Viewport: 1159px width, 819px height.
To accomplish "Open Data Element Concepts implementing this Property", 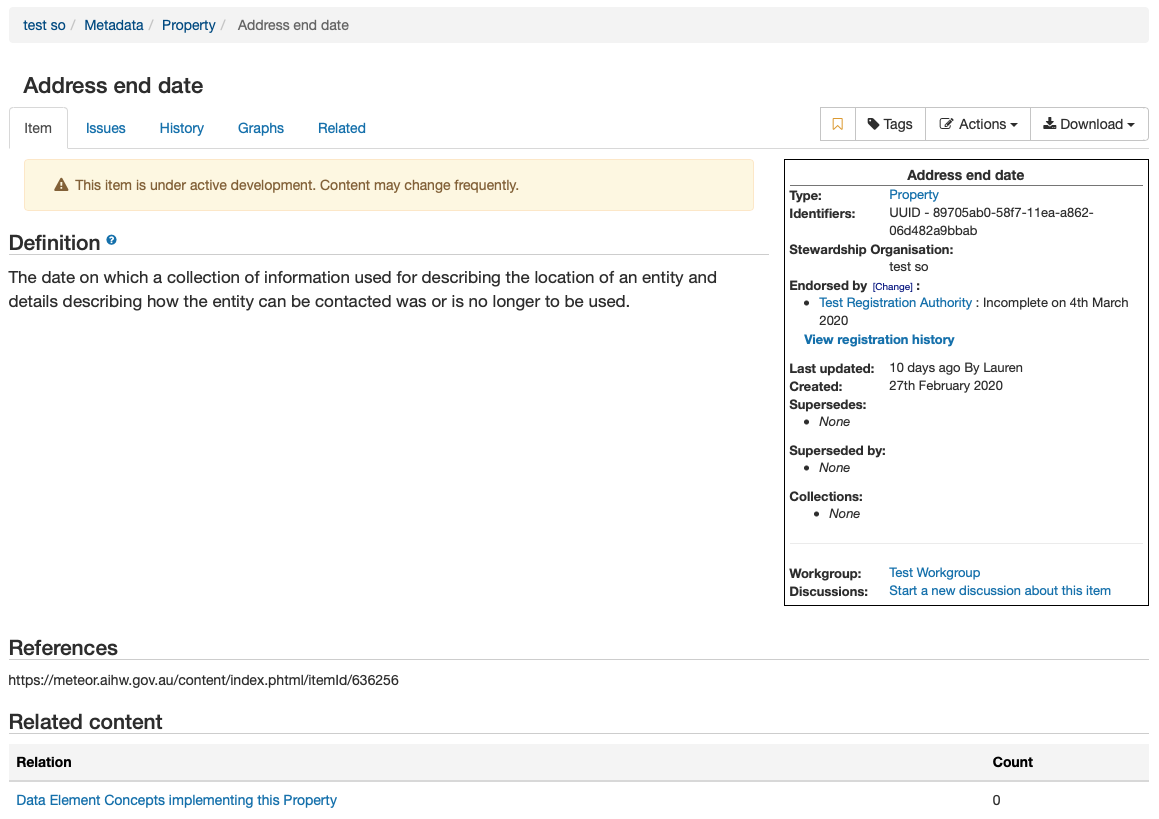I will coord(177,800).
